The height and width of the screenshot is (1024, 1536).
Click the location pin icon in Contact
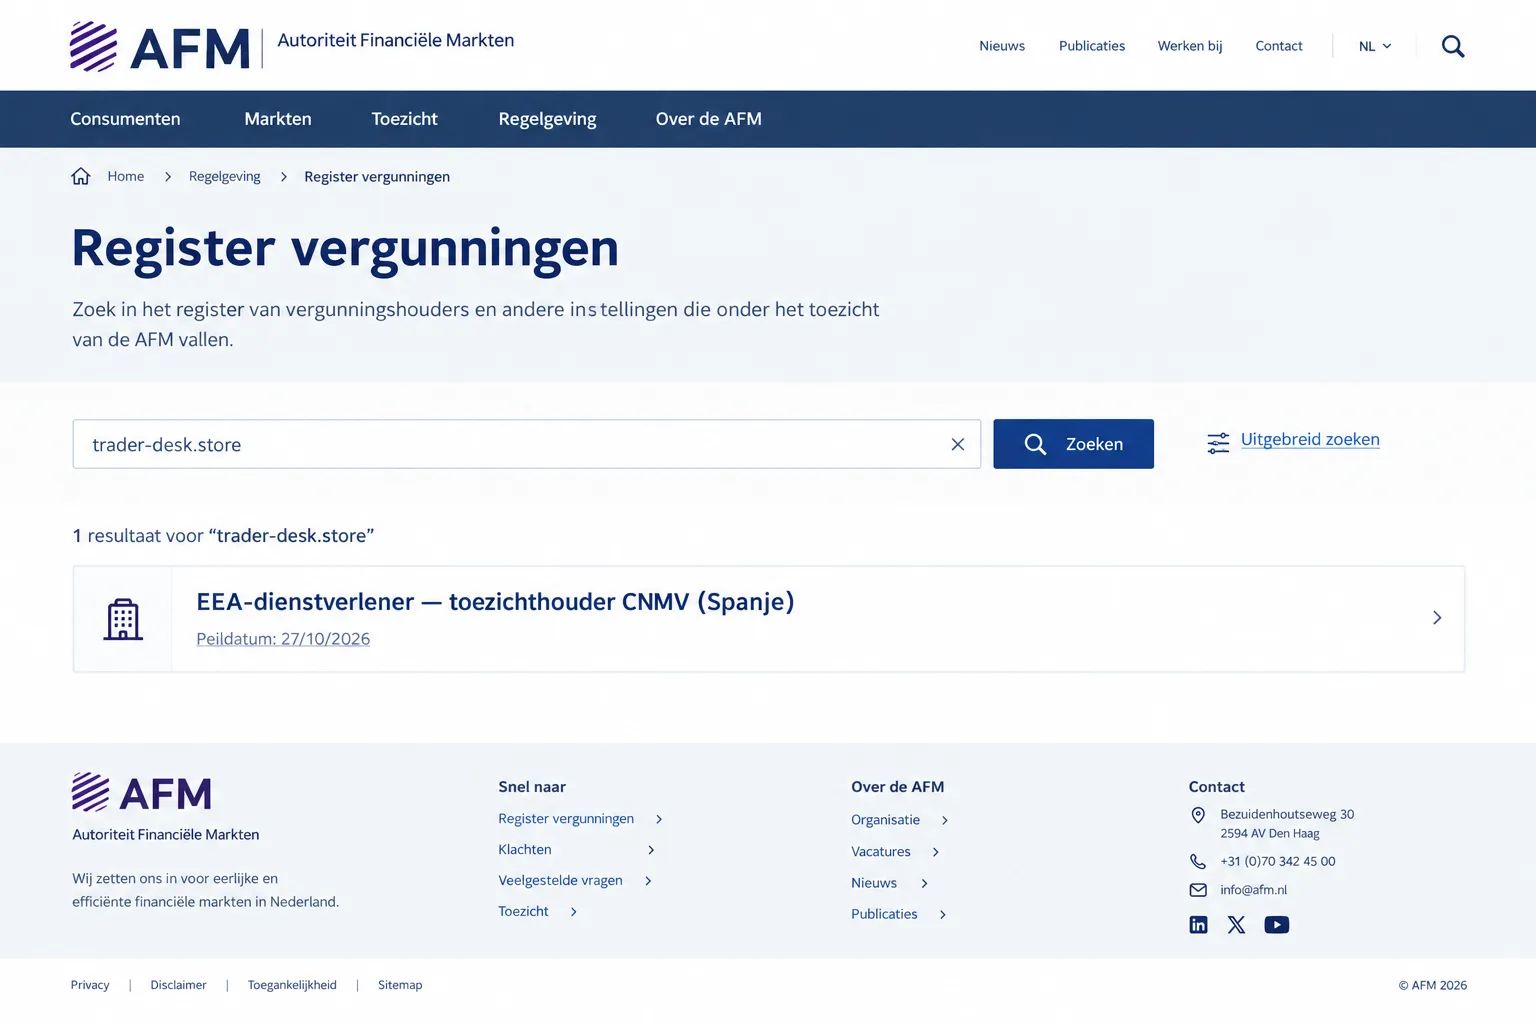click(x=1198, y=815)
